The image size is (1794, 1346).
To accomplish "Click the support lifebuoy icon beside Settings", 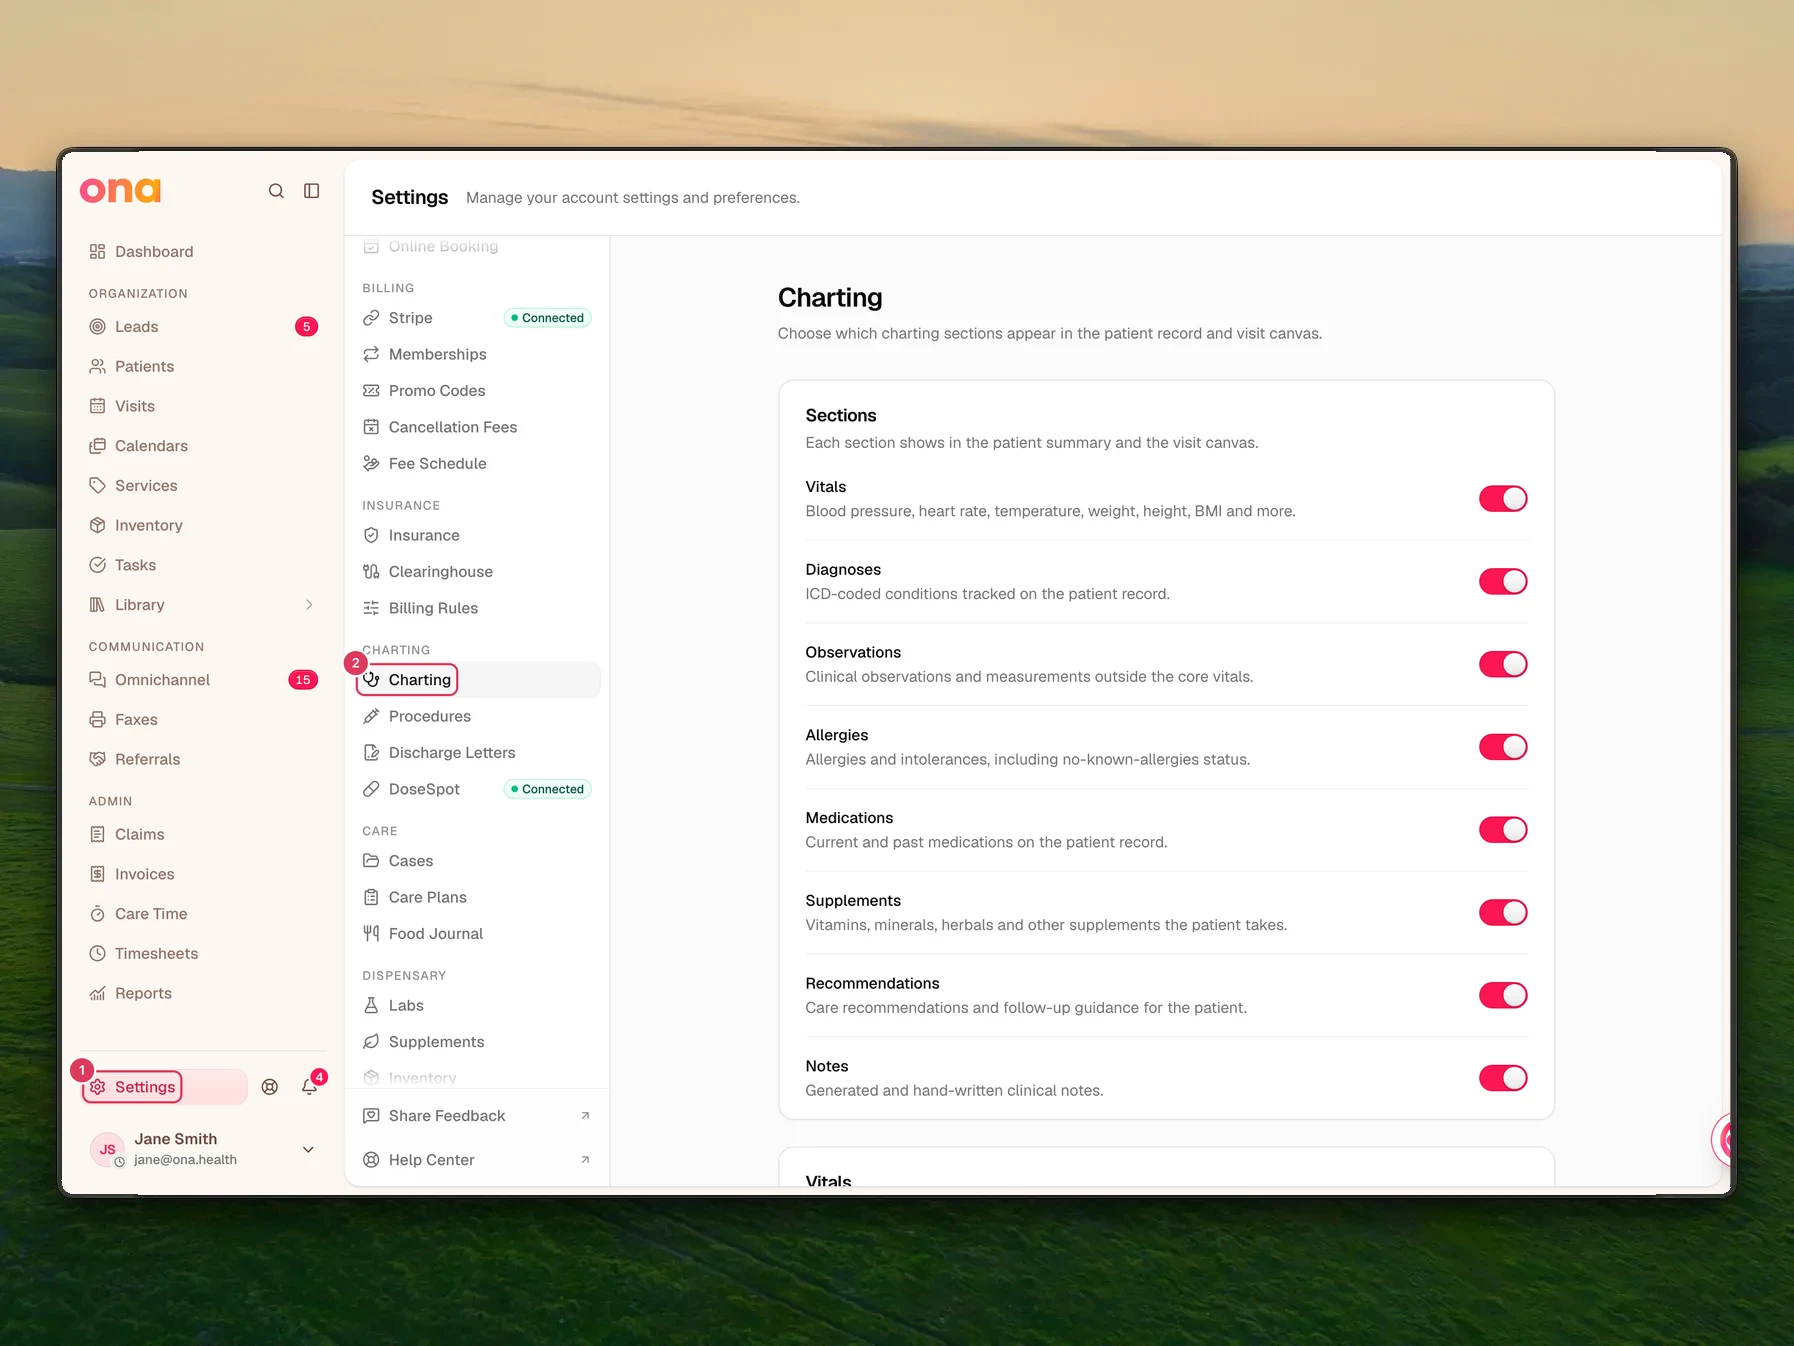I will pos(270,1087).
